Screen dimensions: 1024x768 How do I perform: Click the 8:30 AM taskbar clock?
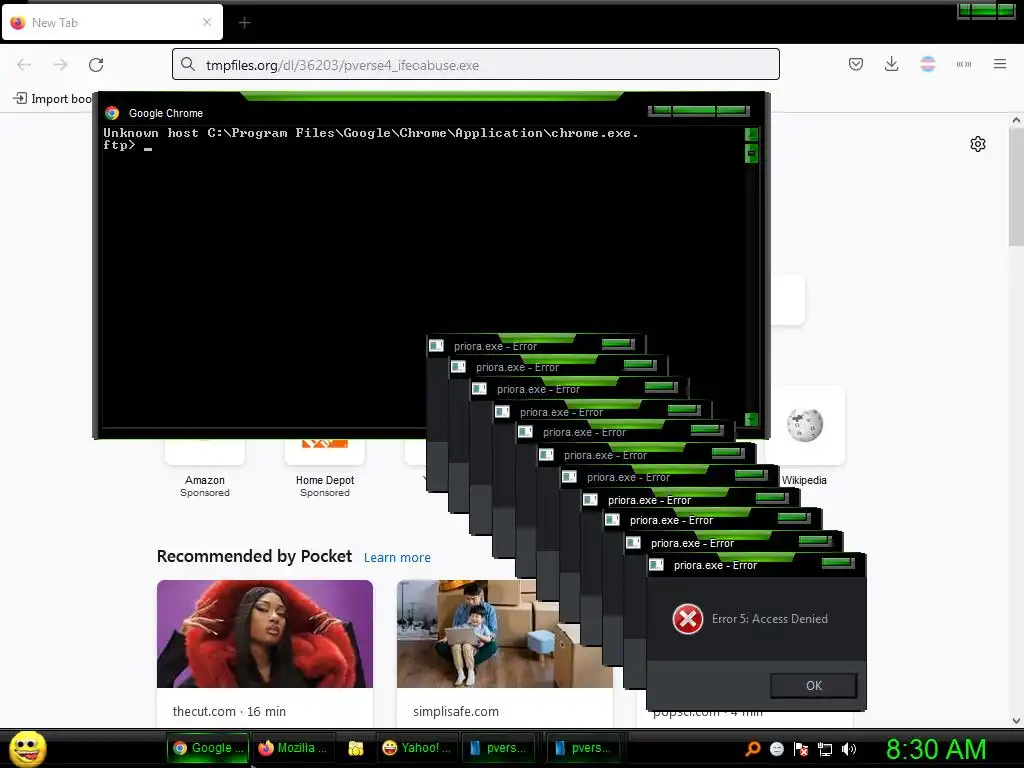click(x=936, y=749)
